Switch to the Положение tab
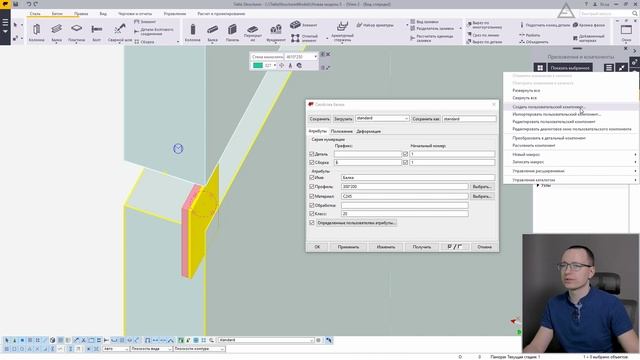Image resolution: width=640 pixels, height=360 pixels. pyautogui.click(x=341, y=131)
